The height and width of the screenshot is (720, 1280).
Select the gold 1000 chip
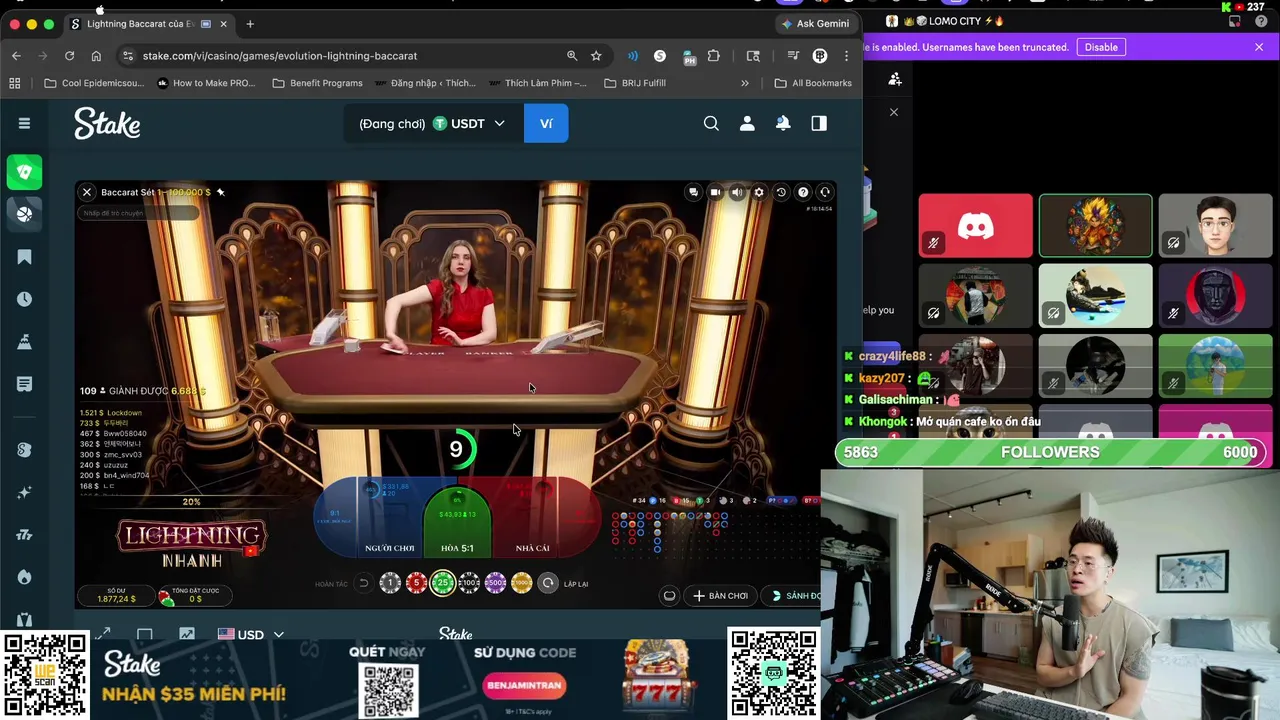coord(521,583)
